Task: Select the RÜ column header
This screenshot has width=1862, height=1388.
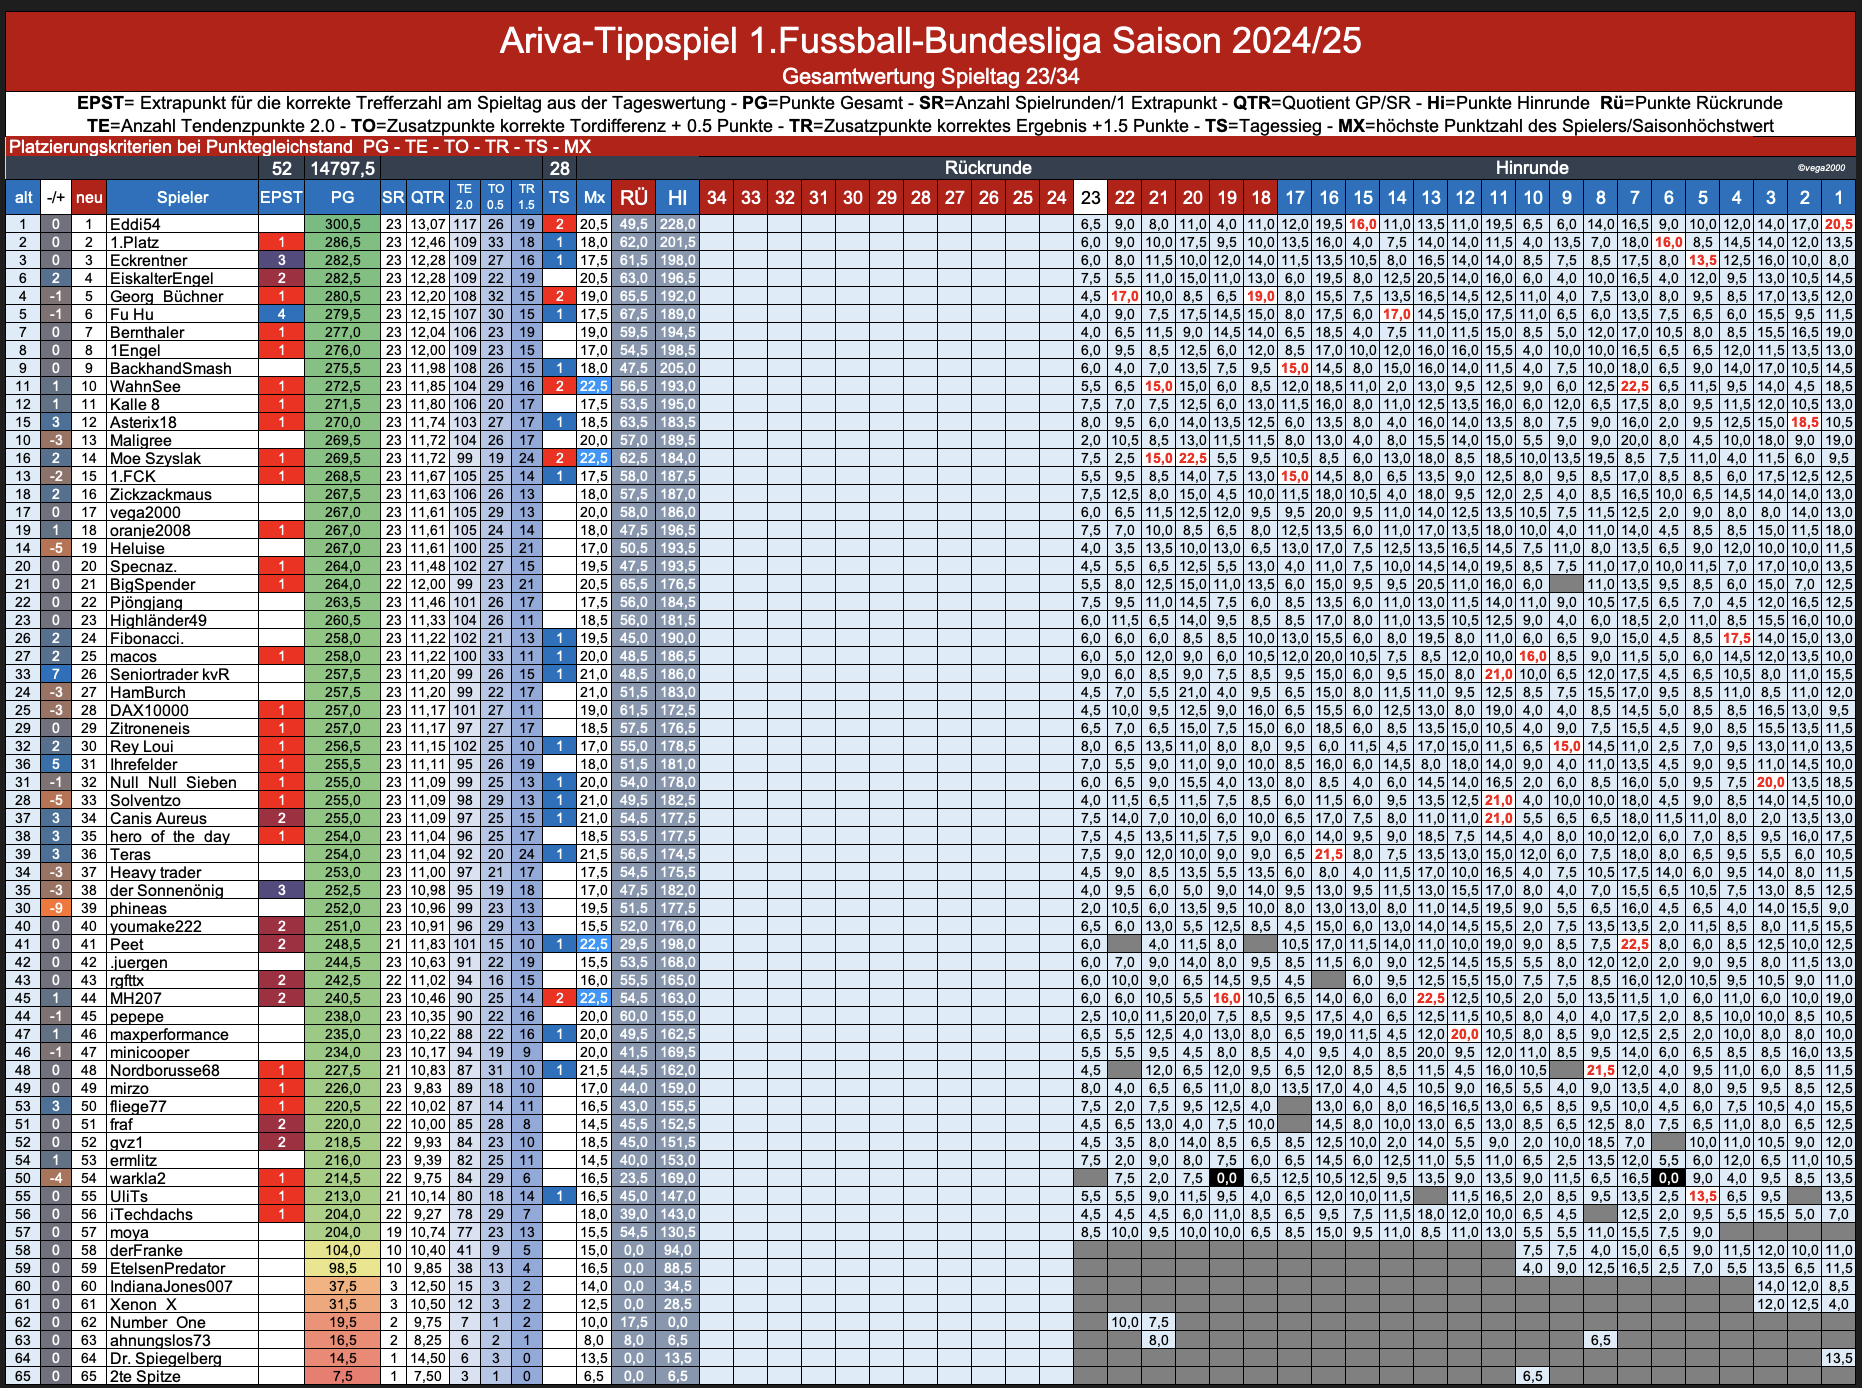Action: (633, 197)
